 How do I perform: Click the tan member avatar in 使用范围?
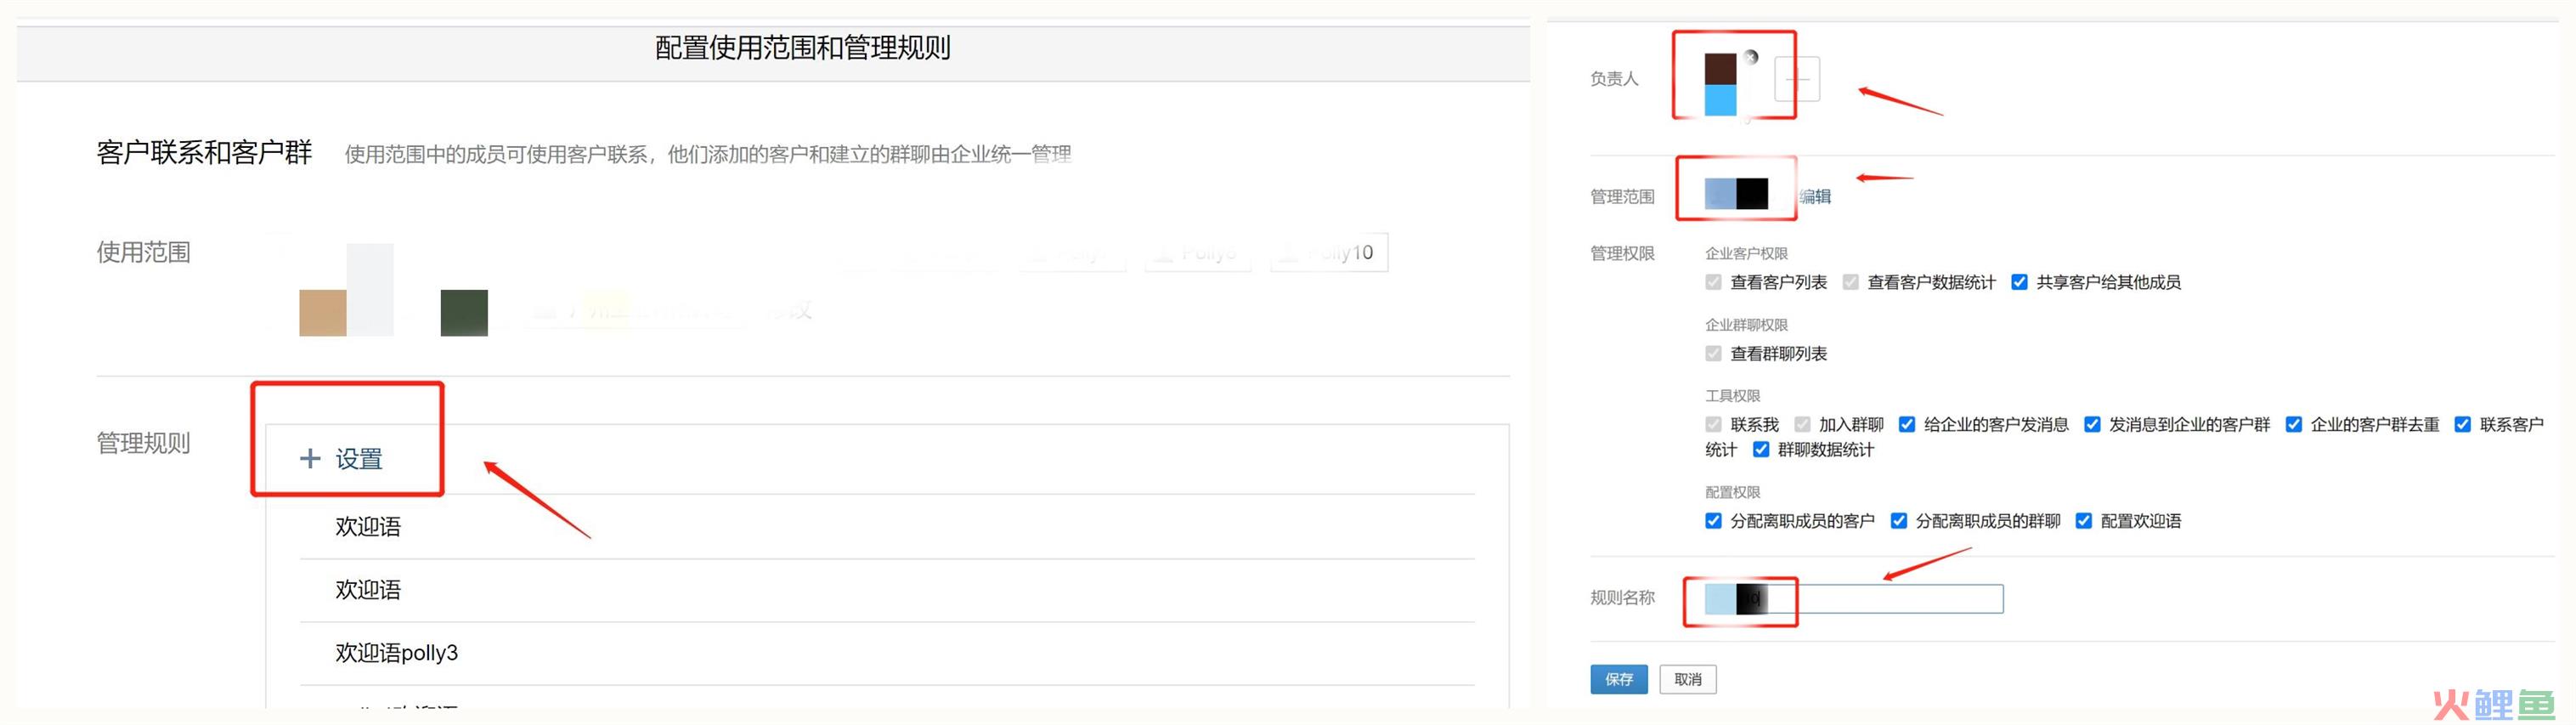tap(322, 313)
